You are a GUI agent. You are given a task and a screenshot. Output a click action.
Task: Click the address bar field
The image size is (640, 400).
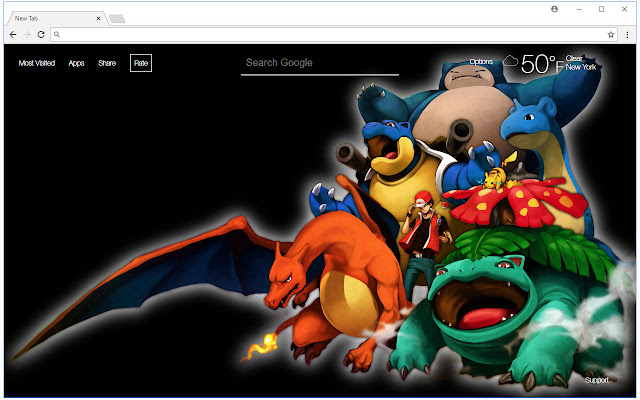333,35
